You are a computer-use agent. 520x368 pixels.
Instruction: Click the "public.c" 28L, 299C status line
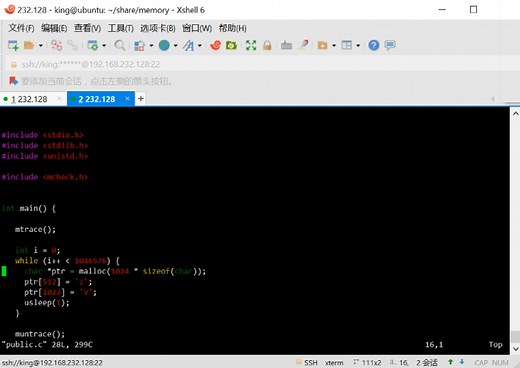click(47, 345)
